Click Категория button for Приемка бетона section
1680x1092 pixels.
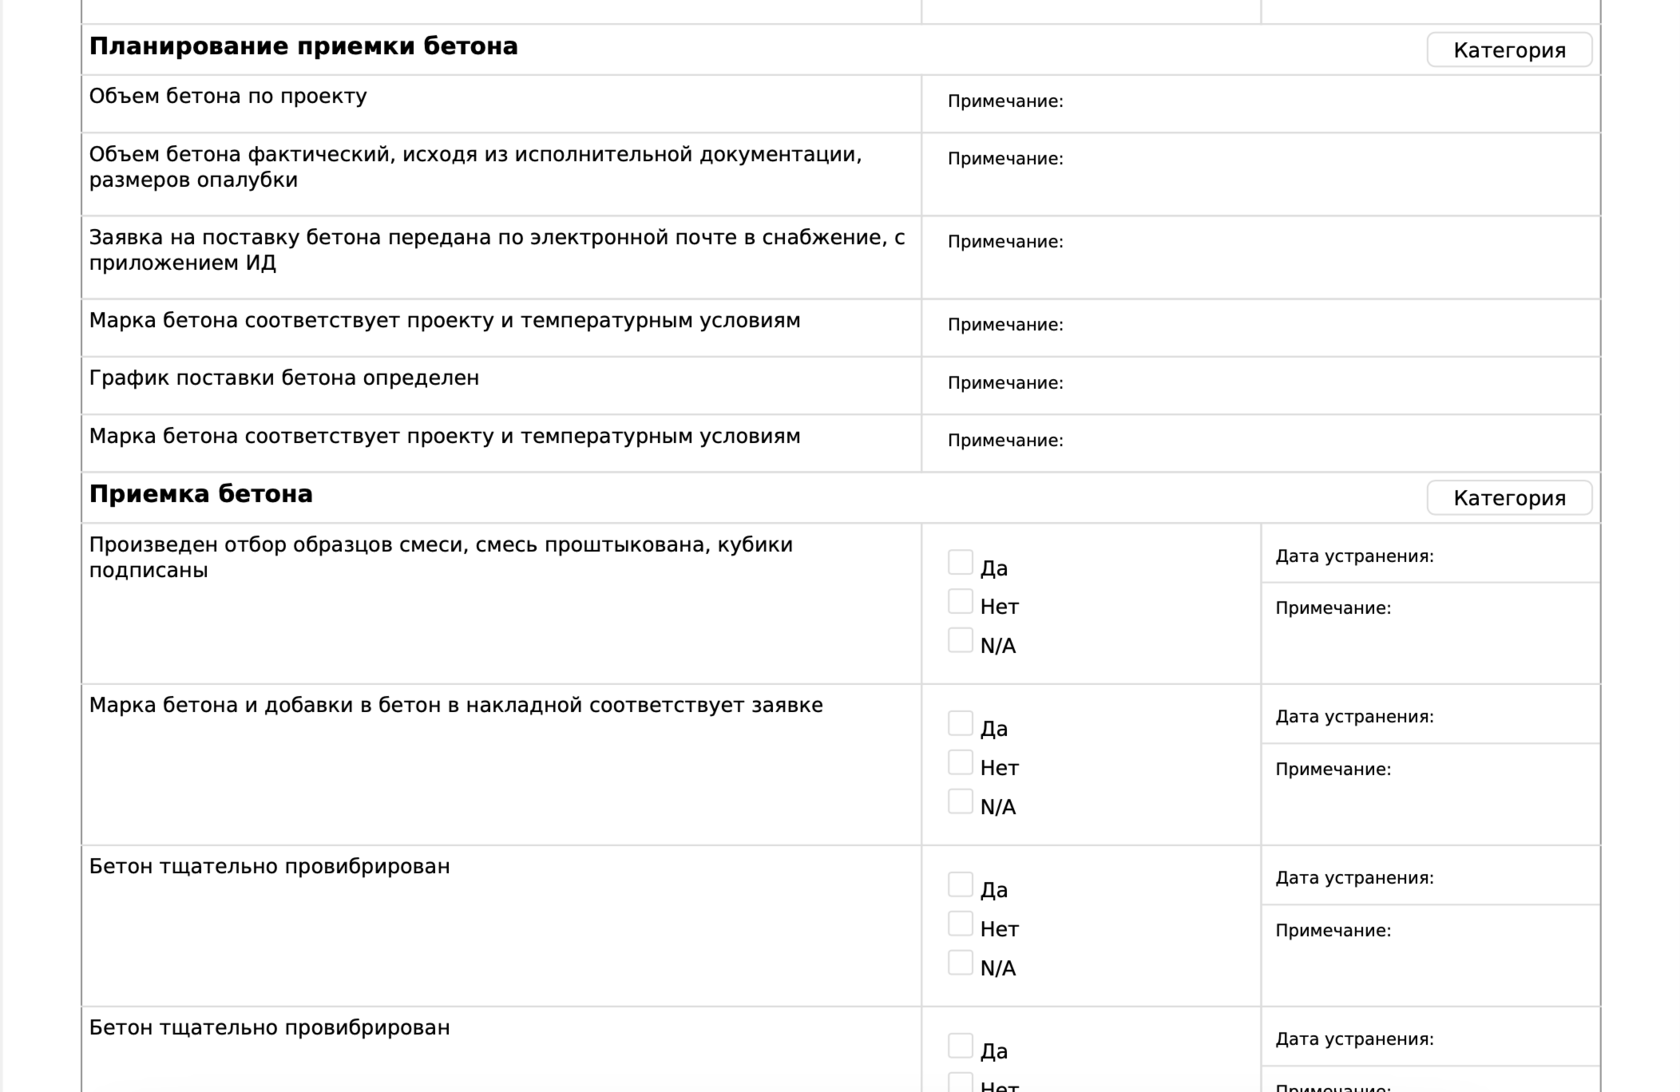pos(1508,498)
